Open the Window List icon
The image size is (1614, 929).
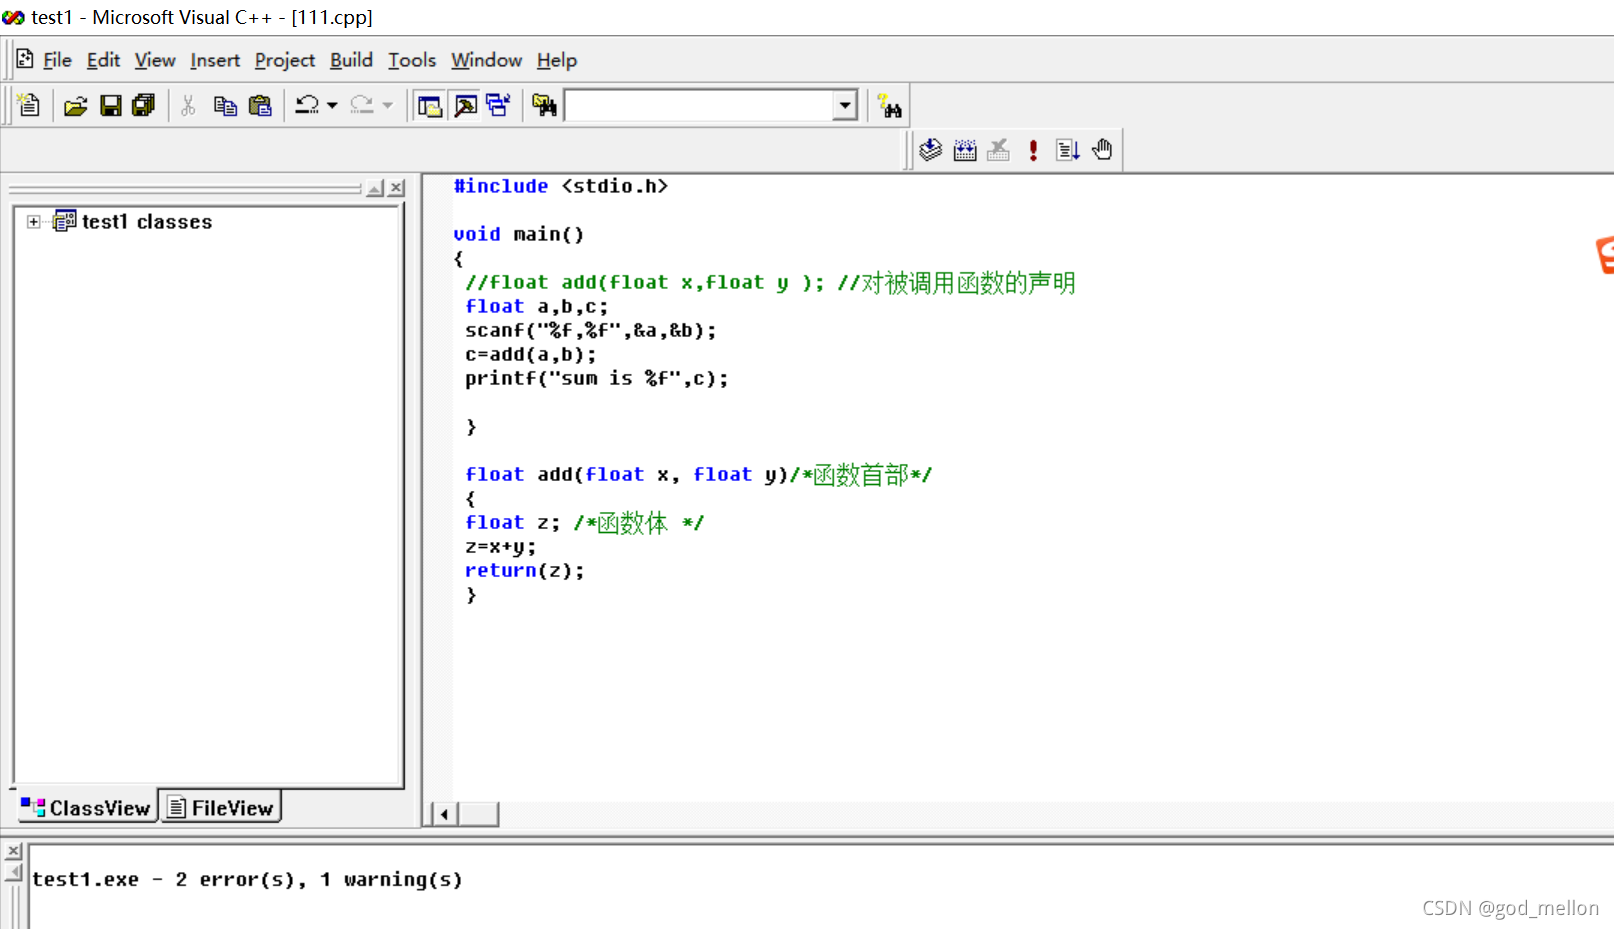tap(498, 105)
